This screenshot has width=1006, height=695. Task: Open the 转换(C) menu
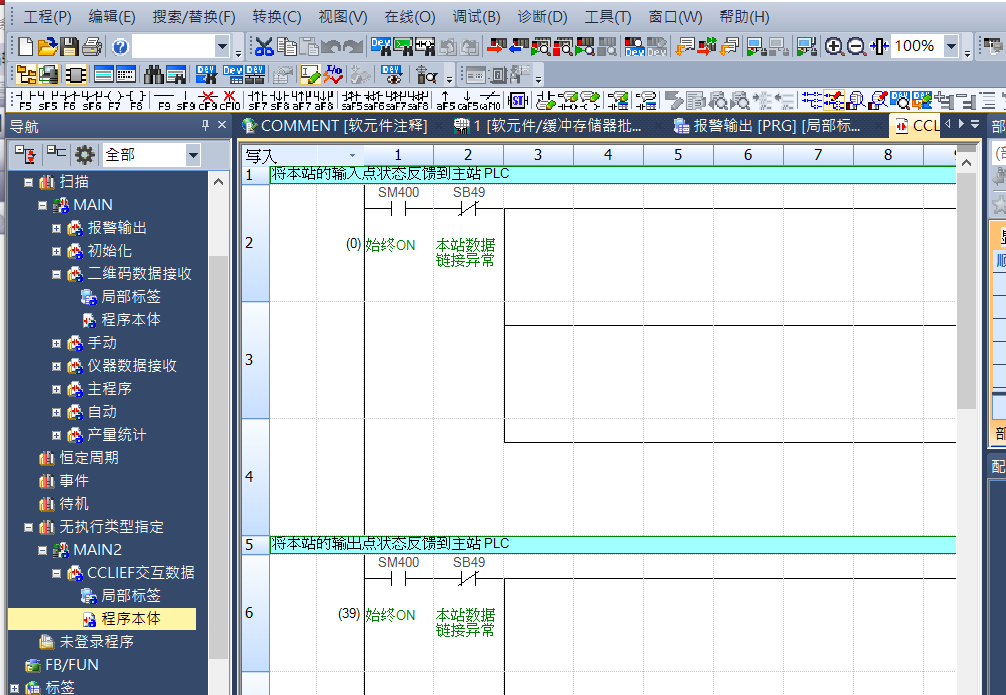(x=277, y=17)
